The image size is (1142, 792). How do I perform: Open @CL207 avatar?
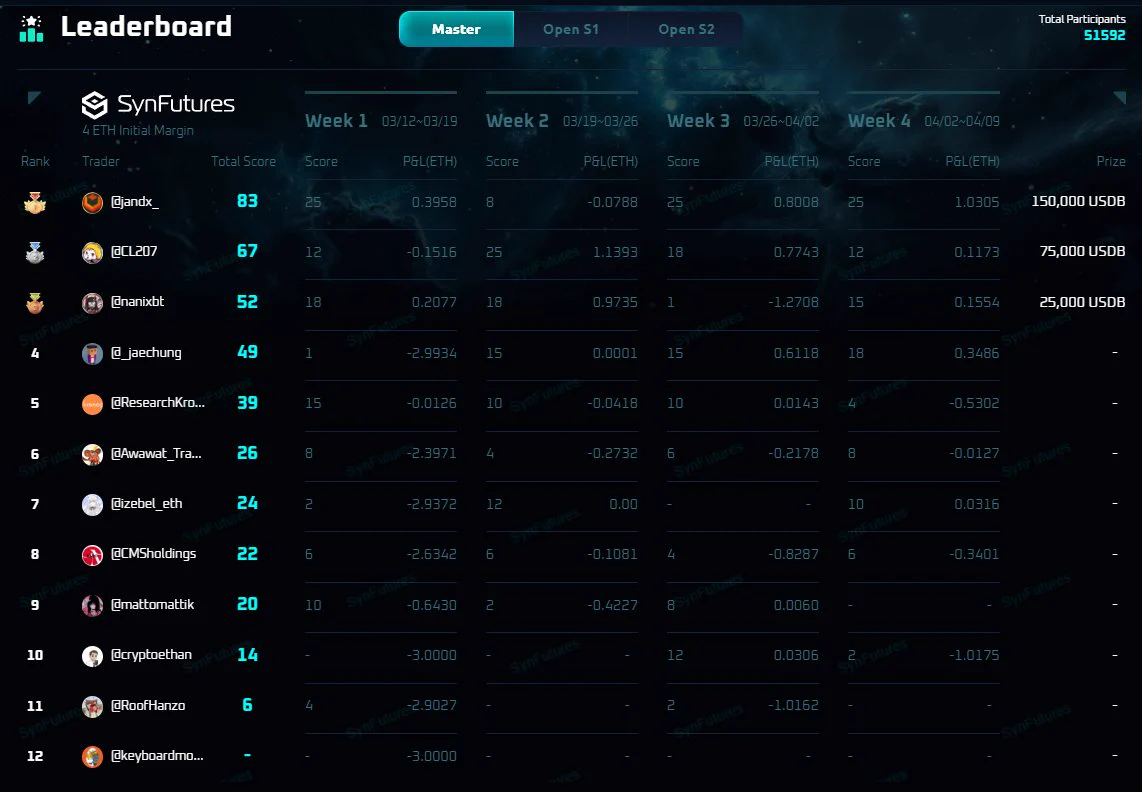pyautogui.click(x=92, y=253)
